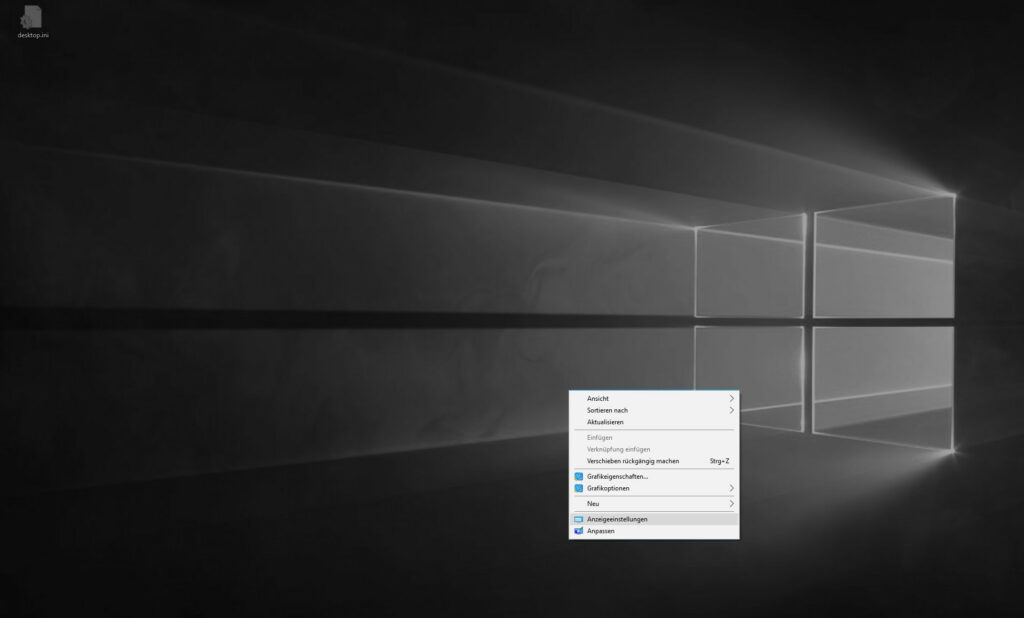
Task: Click the greyed-out Verknüpfung einfügen entry
Action: (x=654, y=449)
